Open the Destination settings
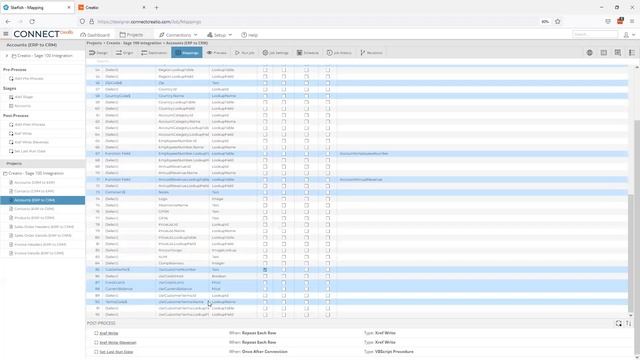Image resolution: width=640 pixels, height=360 pixels. (x=154, y=53)
